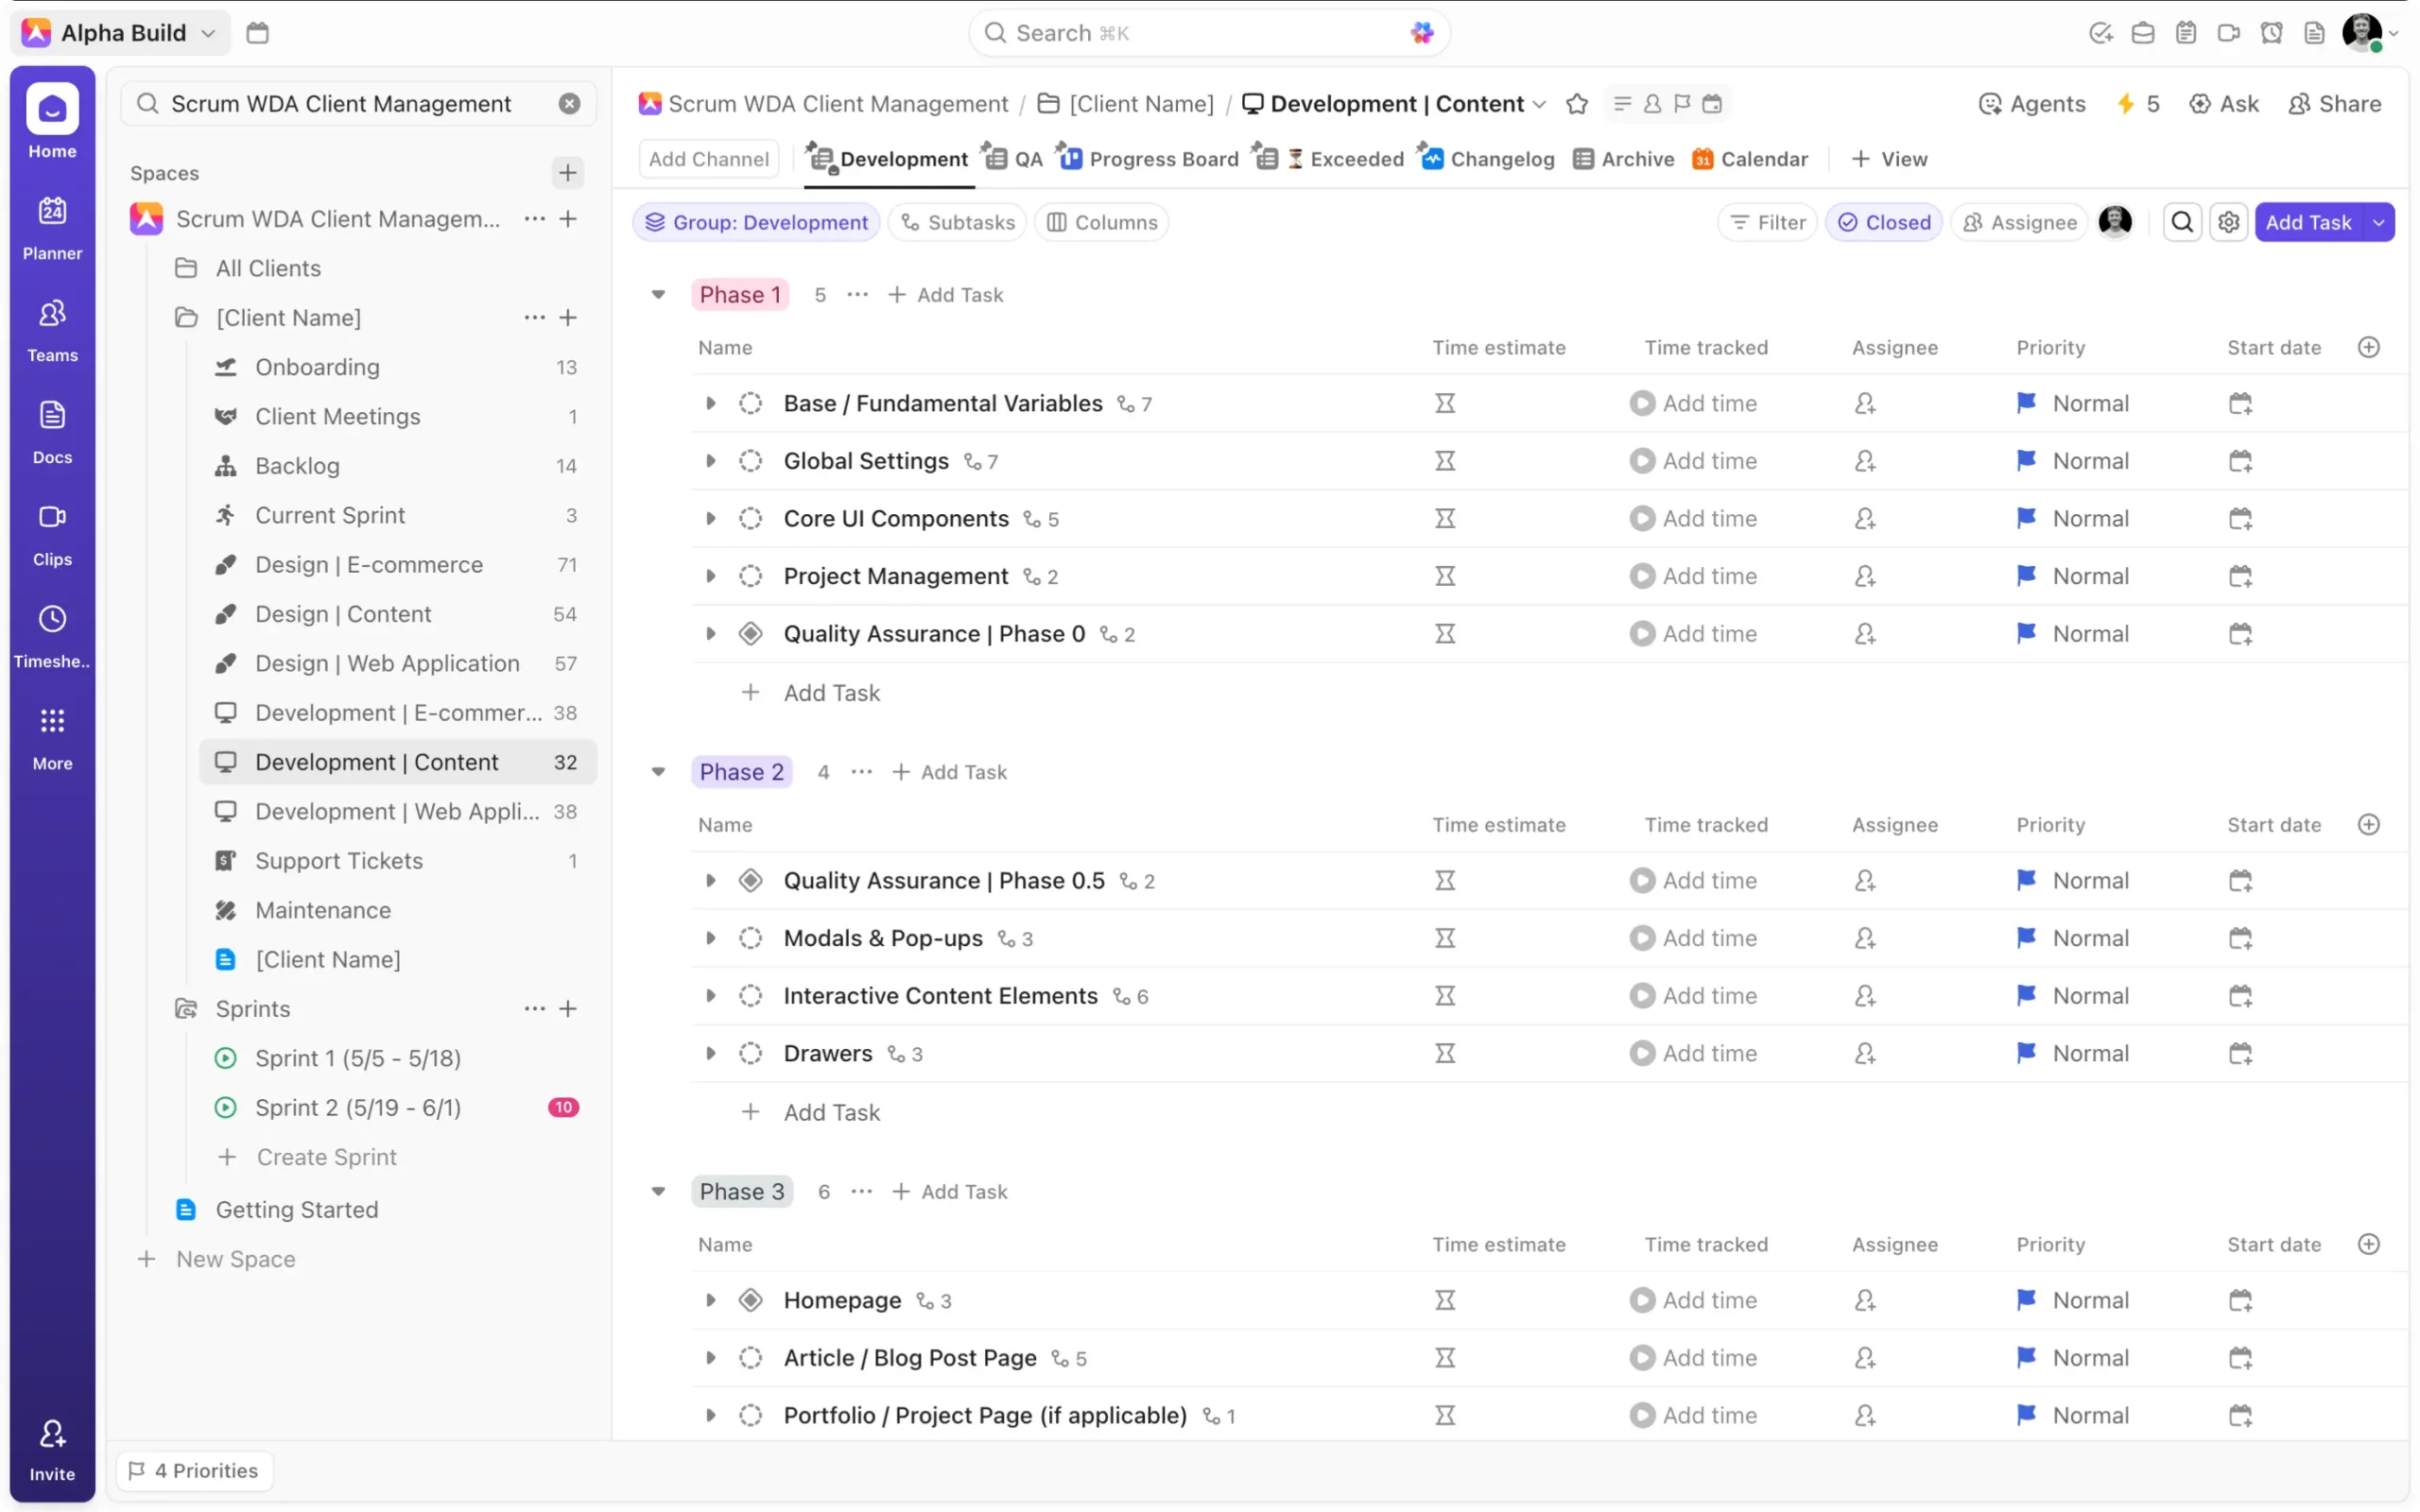The image size is (2420, 1512).
Task: Open the Add Task dropdown arrow
Action: click(x=2379, y=222)
